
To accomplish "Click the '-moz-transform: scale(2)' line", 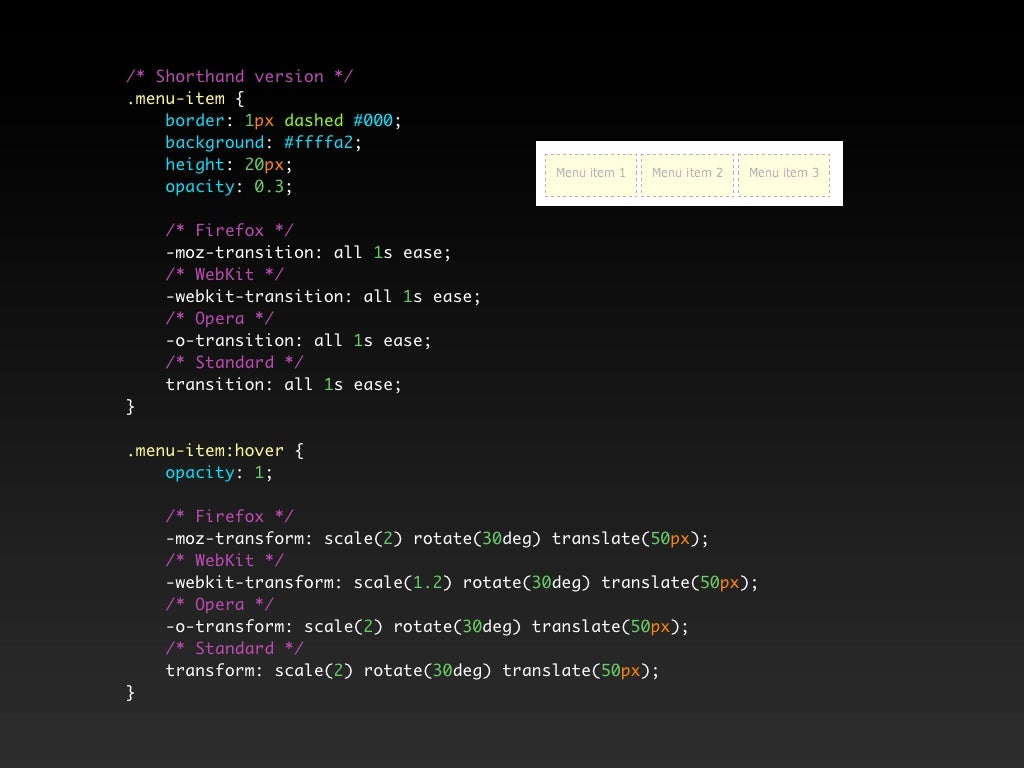I will (437, 539).
